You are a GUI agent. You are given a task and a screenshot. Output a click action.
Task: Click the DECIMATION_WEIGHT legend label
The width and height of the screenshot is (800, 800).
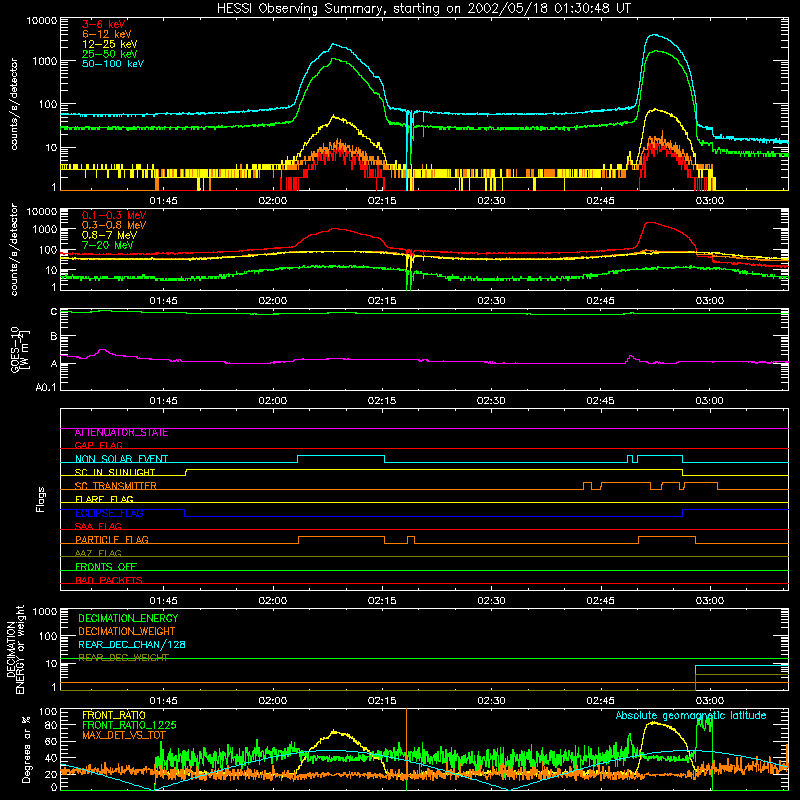[127, 631]
